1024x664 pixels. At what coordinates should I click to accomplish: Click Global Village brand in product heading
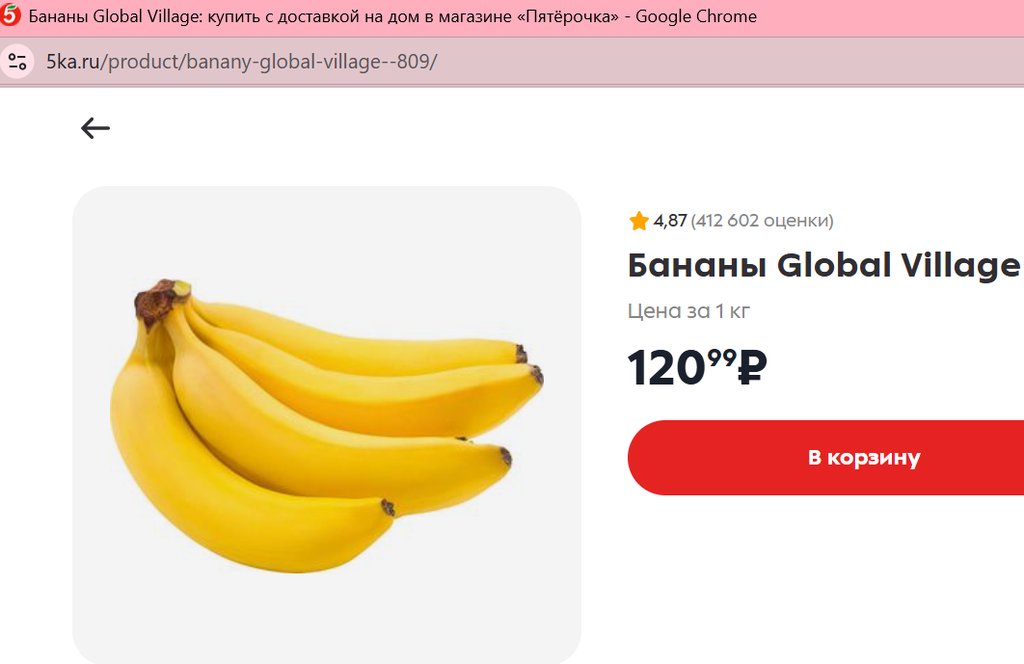pyautogui.click(x=898, y=266)
